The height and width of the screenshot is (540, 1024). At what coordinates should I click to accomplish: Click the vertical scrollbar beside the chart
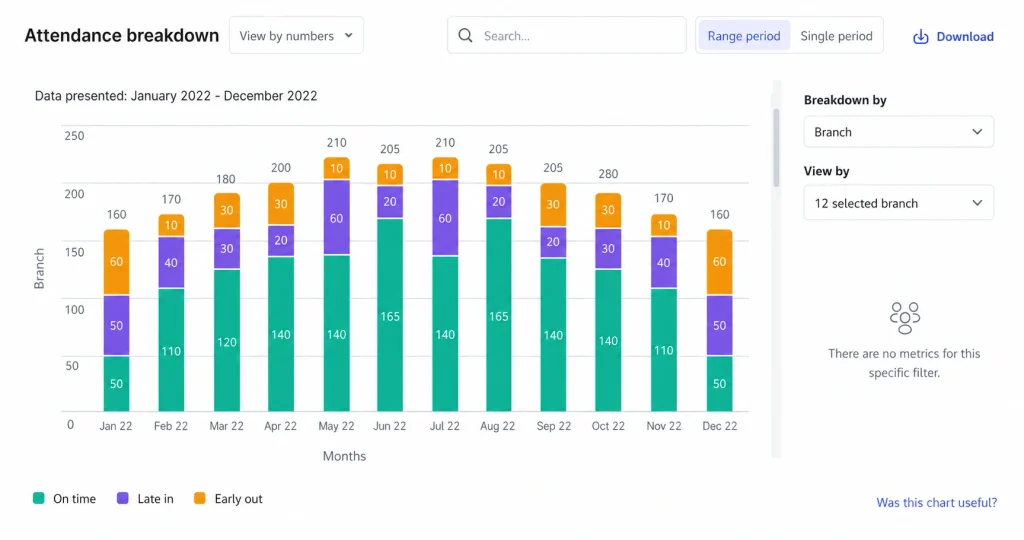pyautogui.click(x=776, y=148)
